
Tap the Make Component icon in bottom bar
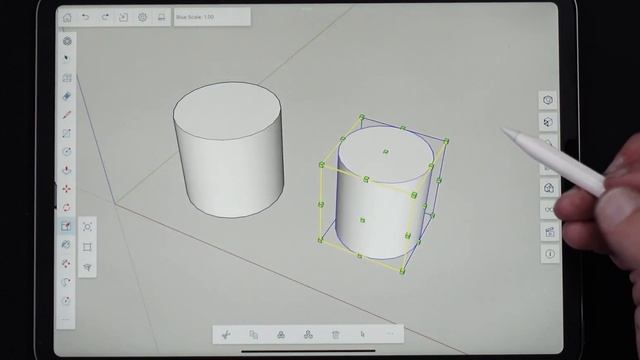coord(308,335)
